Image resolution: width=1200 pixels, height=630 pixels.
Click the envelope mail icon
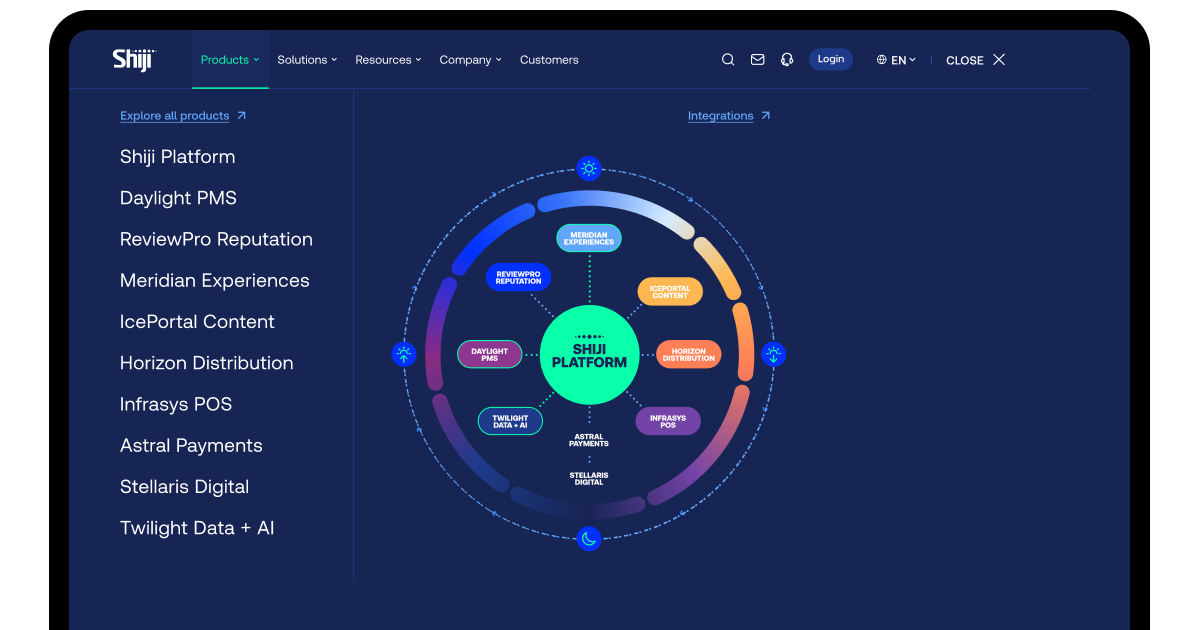(x=757, y=60)
